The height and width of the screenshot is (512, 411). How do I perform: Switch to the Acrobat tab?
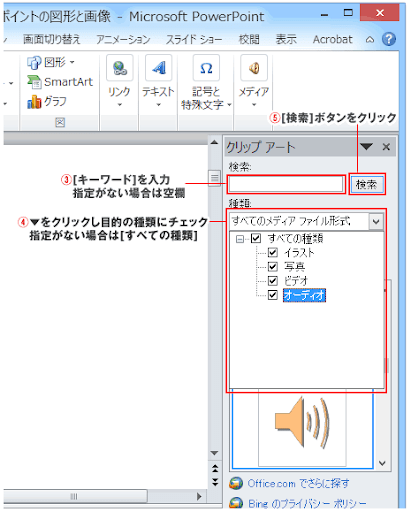[332, 39]
